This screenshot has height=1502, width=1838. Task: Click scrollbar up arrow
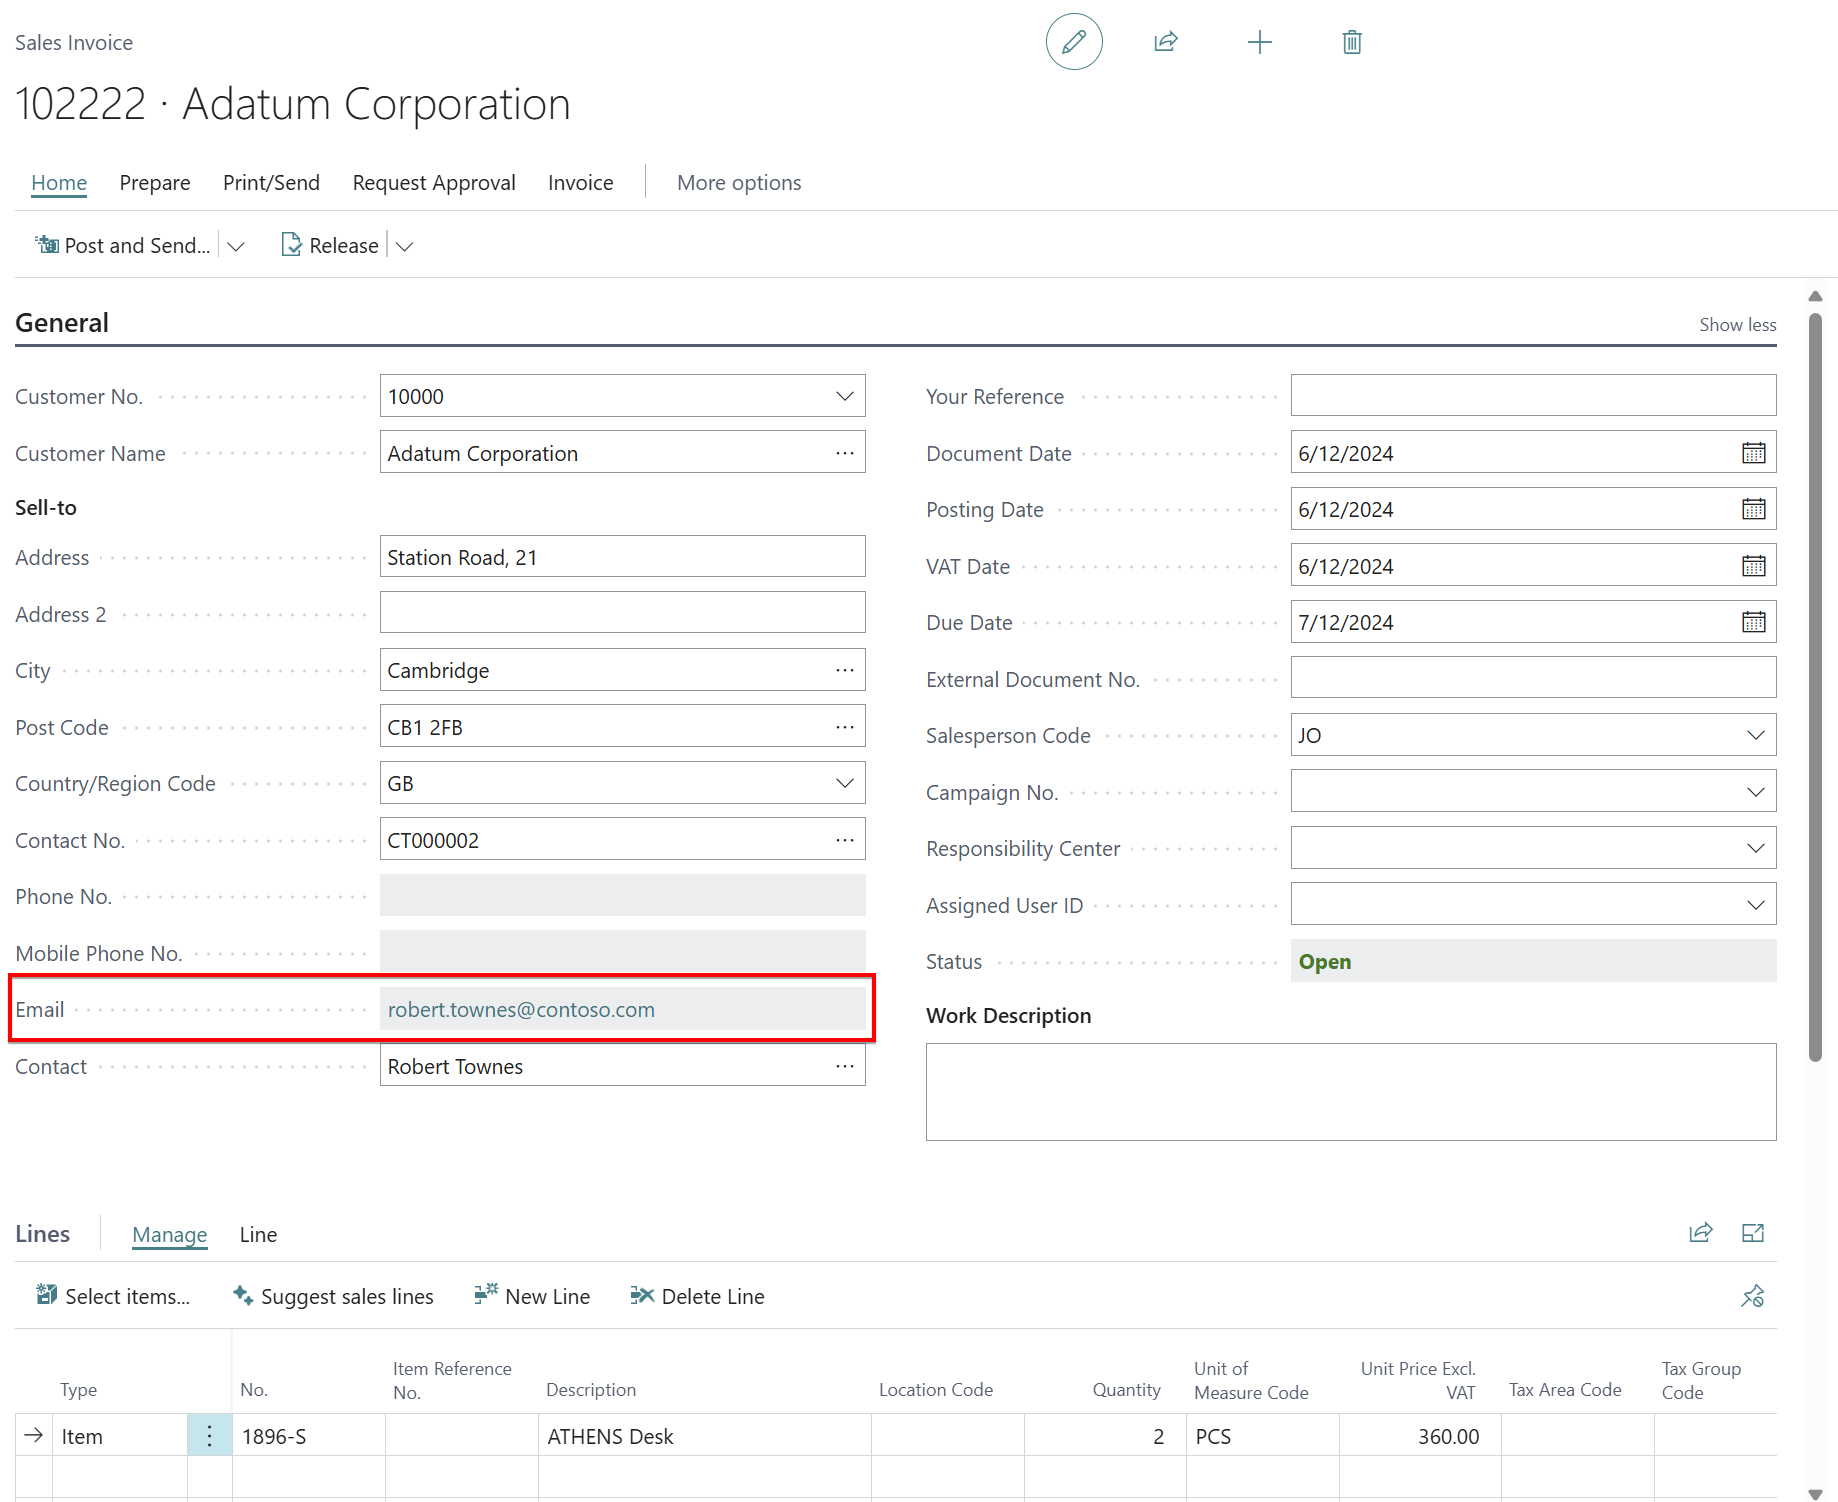coord(1816,296)
